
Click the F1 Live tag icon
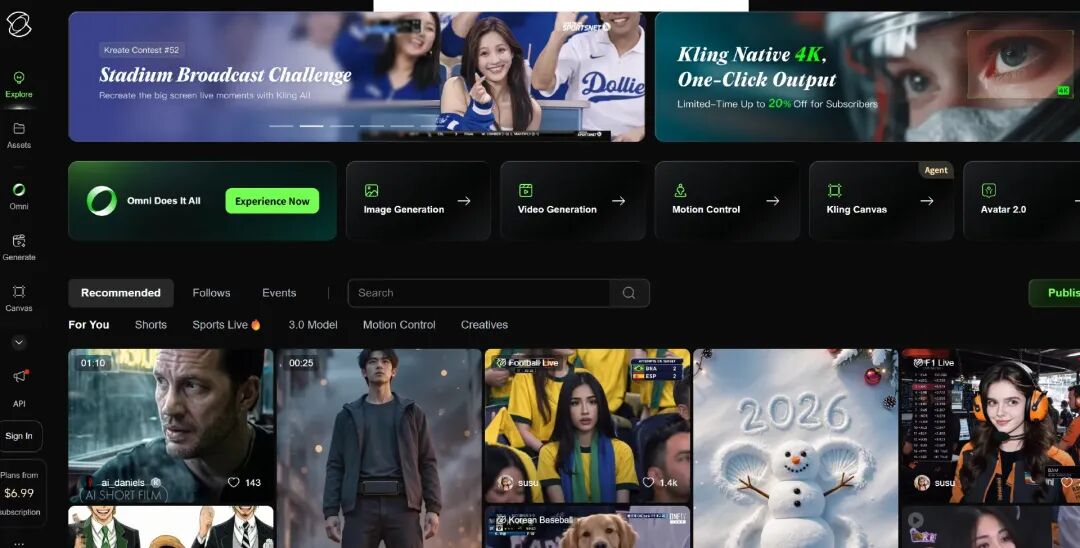(x=918, y=363)
